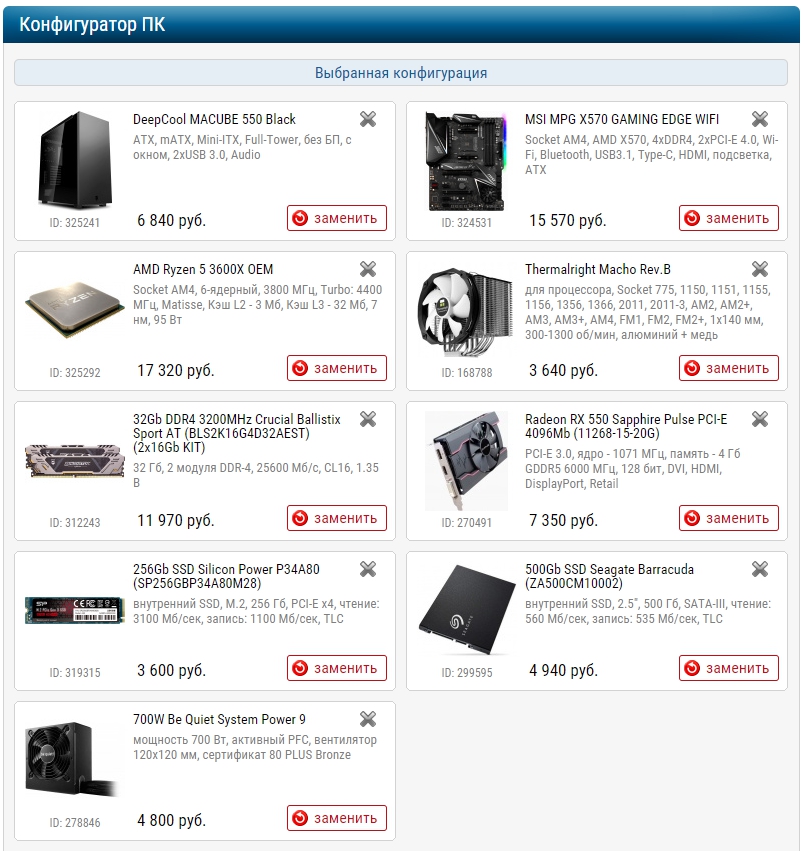This screenshot has height=851, width=803.
Task: Replace the DeepCool case with заменить button
Action: click(x=336, y=218)
